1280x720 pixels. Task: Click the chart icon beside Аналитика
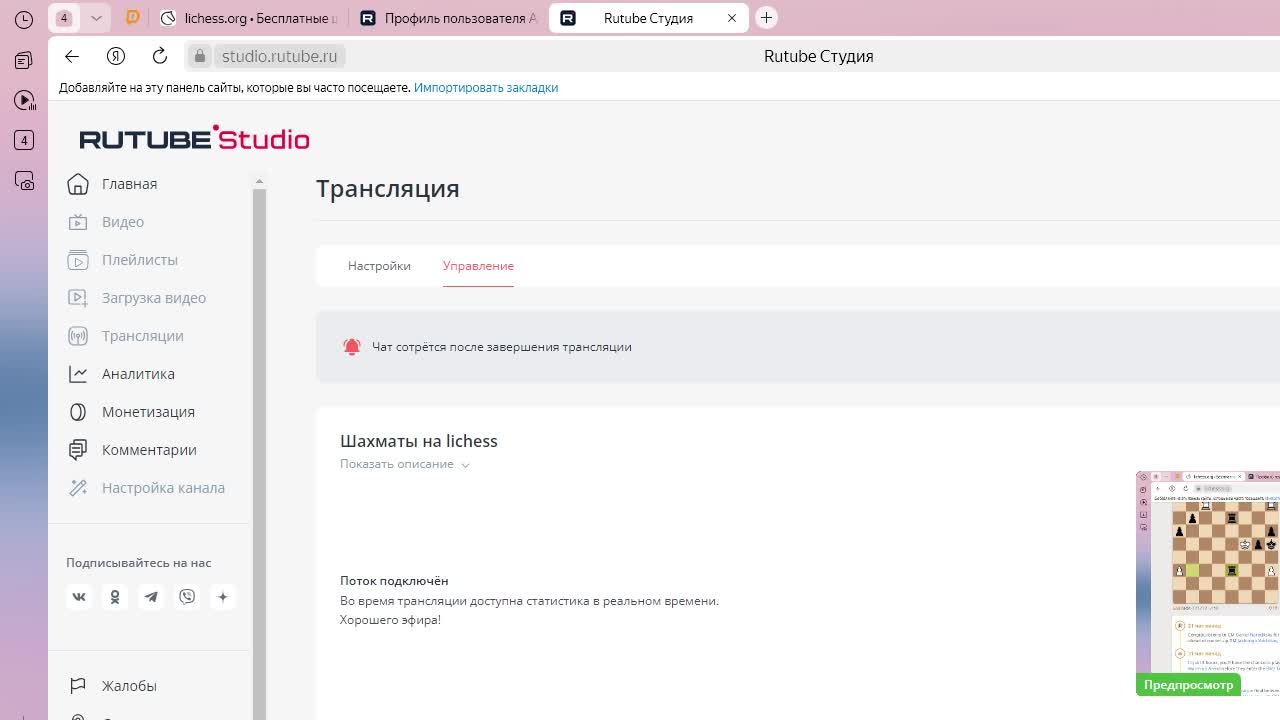point(78,374)
